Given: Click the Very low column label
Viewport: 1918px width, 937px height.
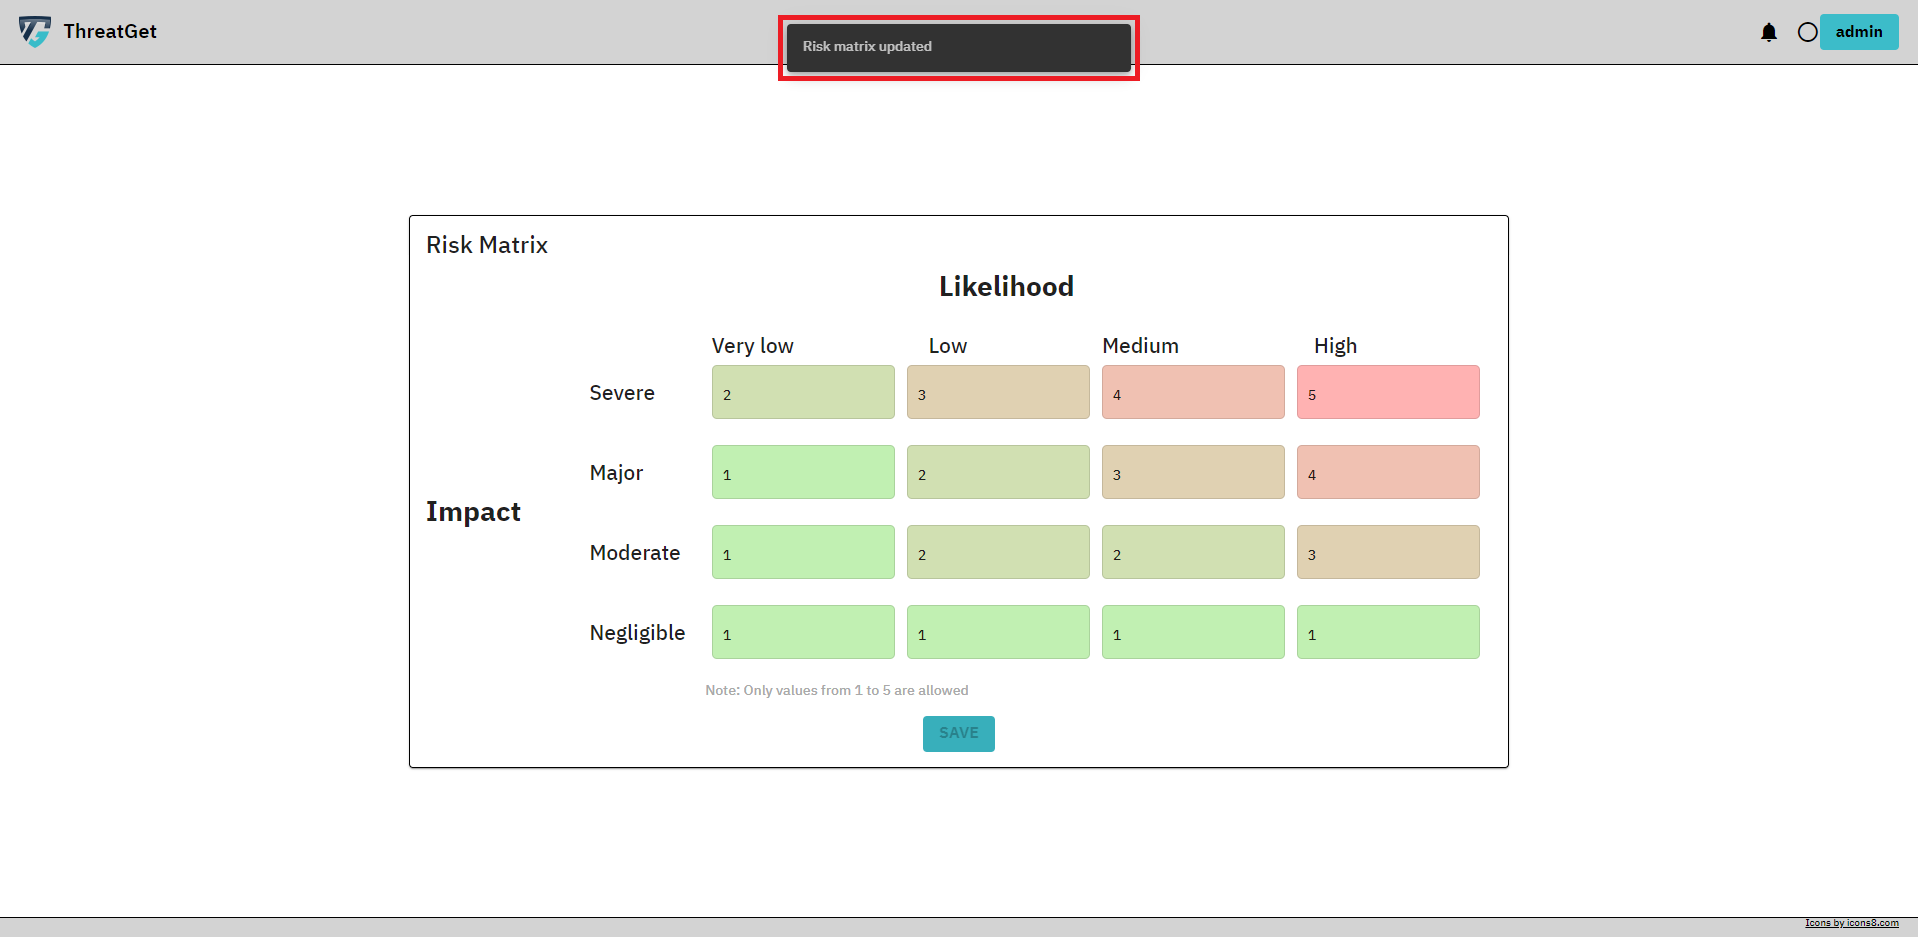Looking at the screenshot, I should tap(752, 346).
